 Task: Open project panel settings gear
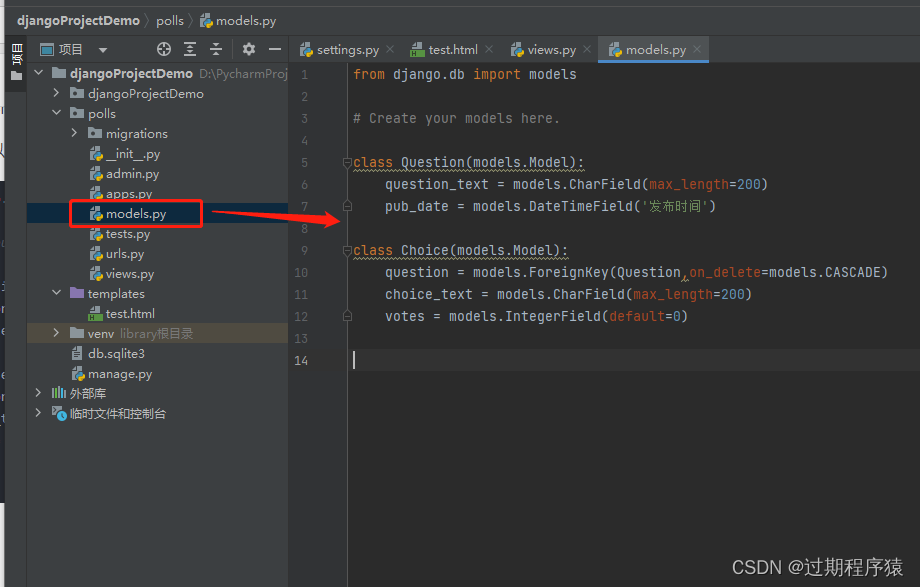pos(249,49)
